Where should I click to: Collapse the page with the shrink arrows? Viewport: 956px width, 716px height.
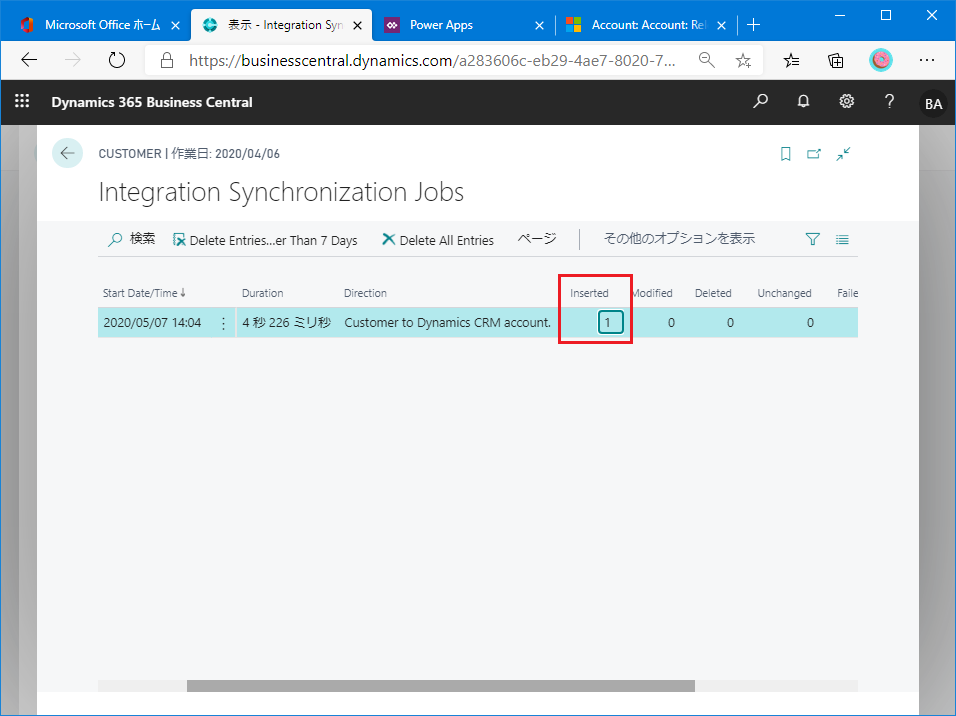(x=843, y=154)
